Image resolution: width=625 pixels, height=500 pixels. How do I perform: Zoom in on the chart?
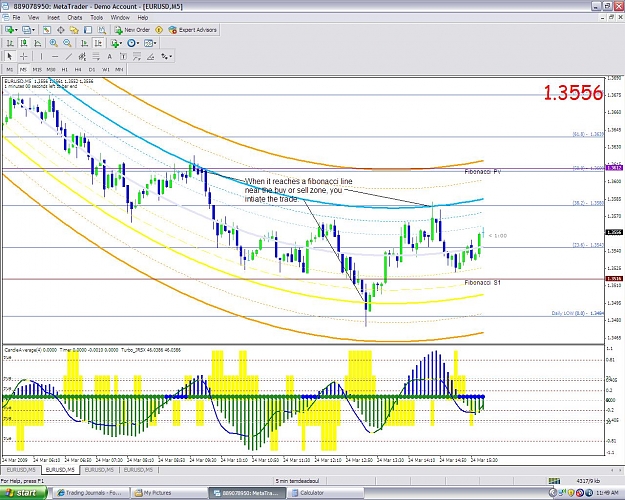53,43
